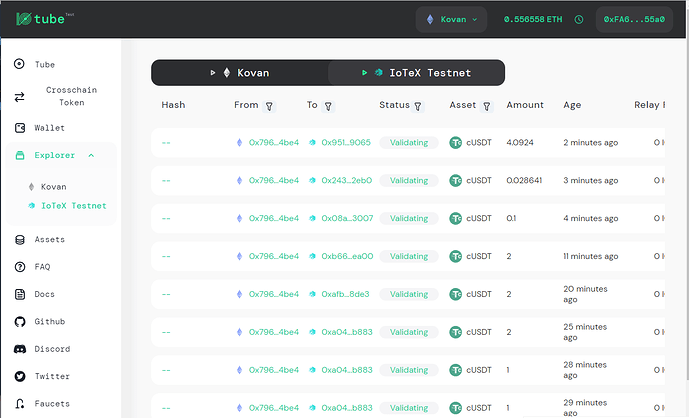Click Ethereum icon beside From in 3 minutes ago row
The width and height of the screenshot is (689, 418).
click(x=239, y=180)
